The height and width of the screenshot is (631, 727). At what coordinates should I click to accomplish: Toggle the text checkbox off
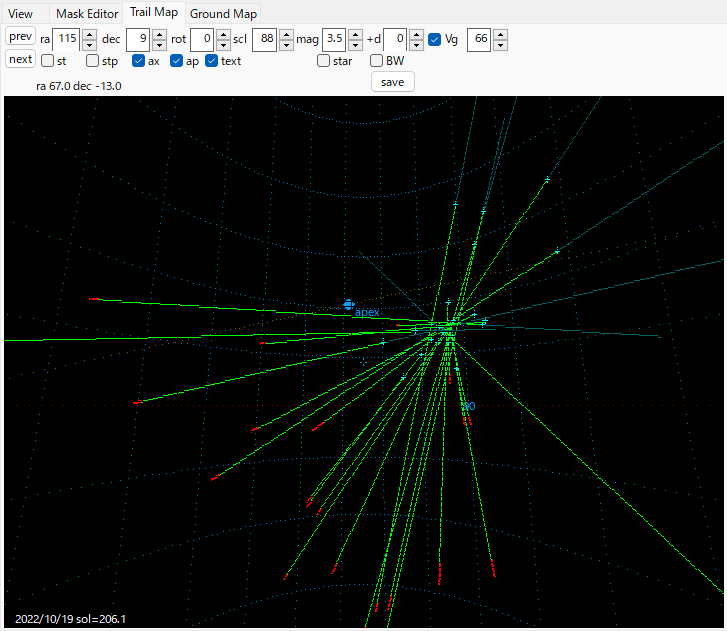[212, 61]
